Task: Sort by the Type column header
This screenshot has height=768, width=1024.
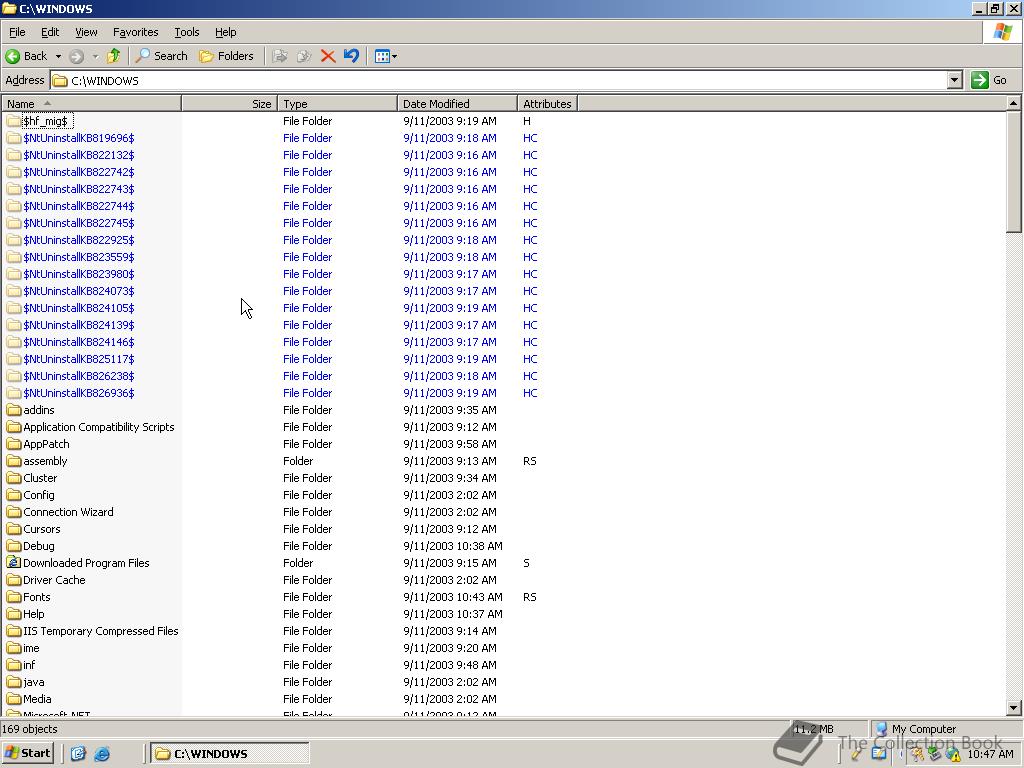Action: tap(338, 104)
